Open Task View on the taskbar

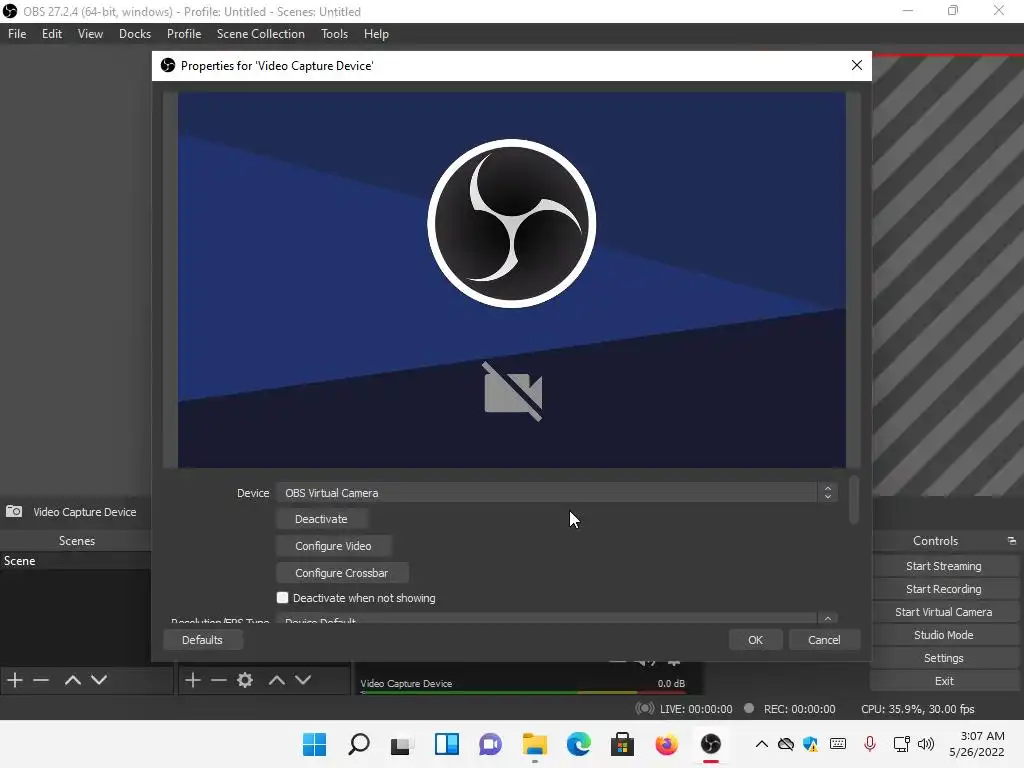tap(402, 744)
